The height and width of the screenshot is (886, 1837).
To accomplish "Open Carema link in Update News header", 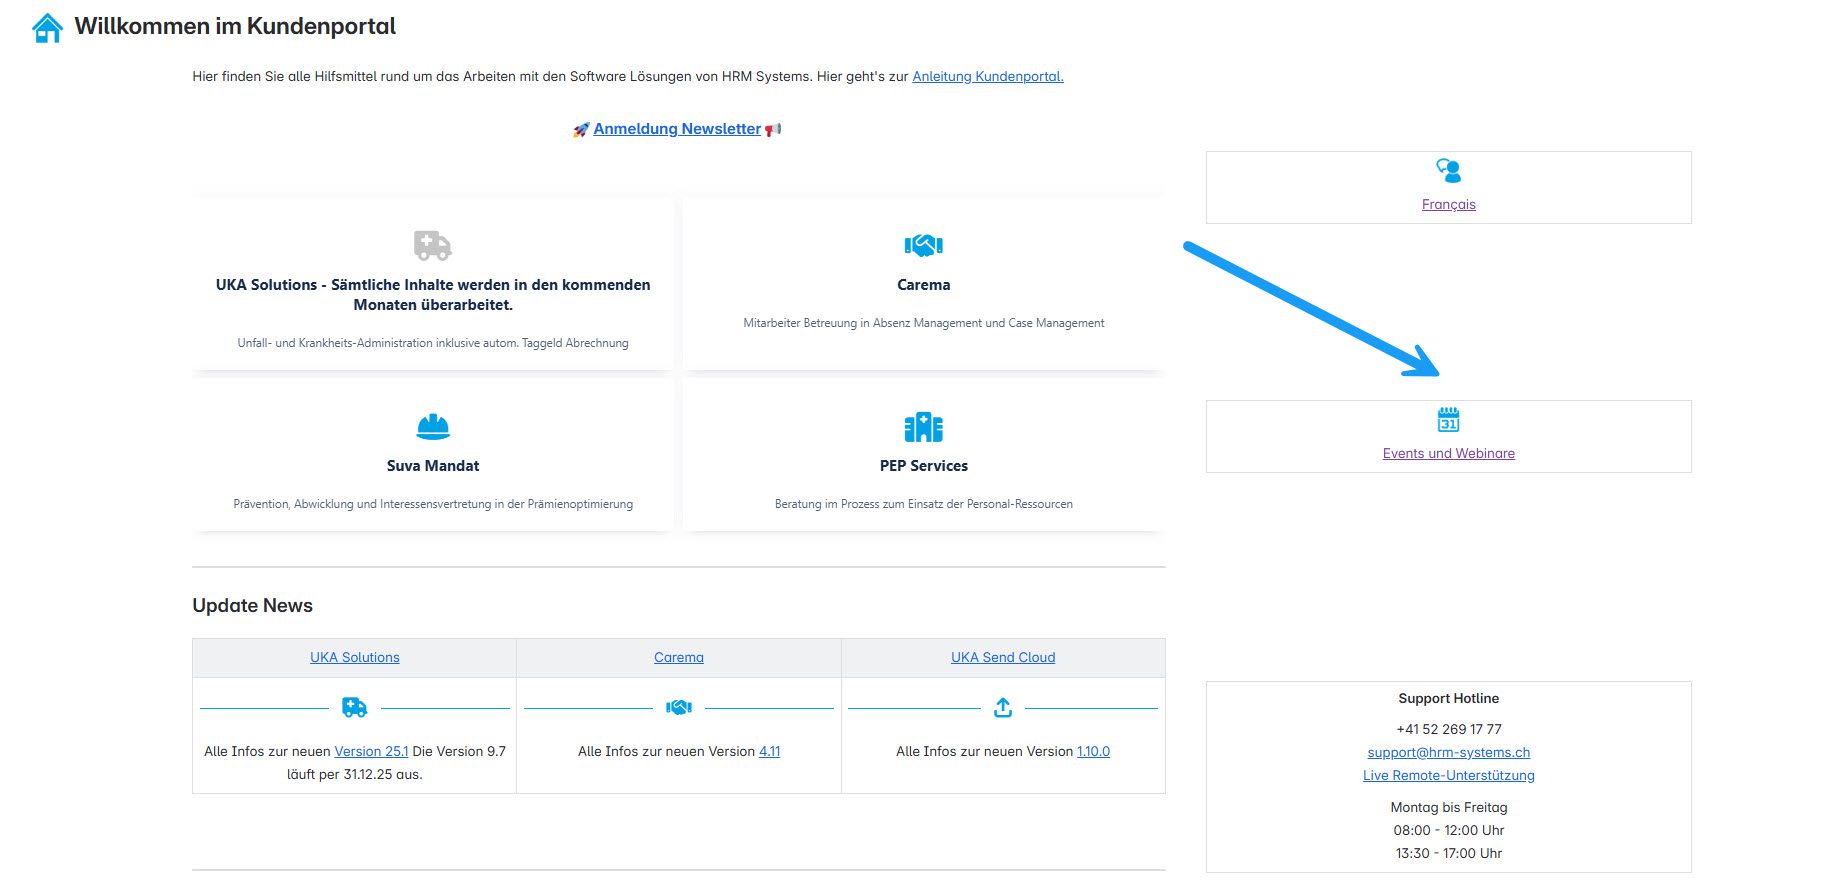I will [679, 657].
